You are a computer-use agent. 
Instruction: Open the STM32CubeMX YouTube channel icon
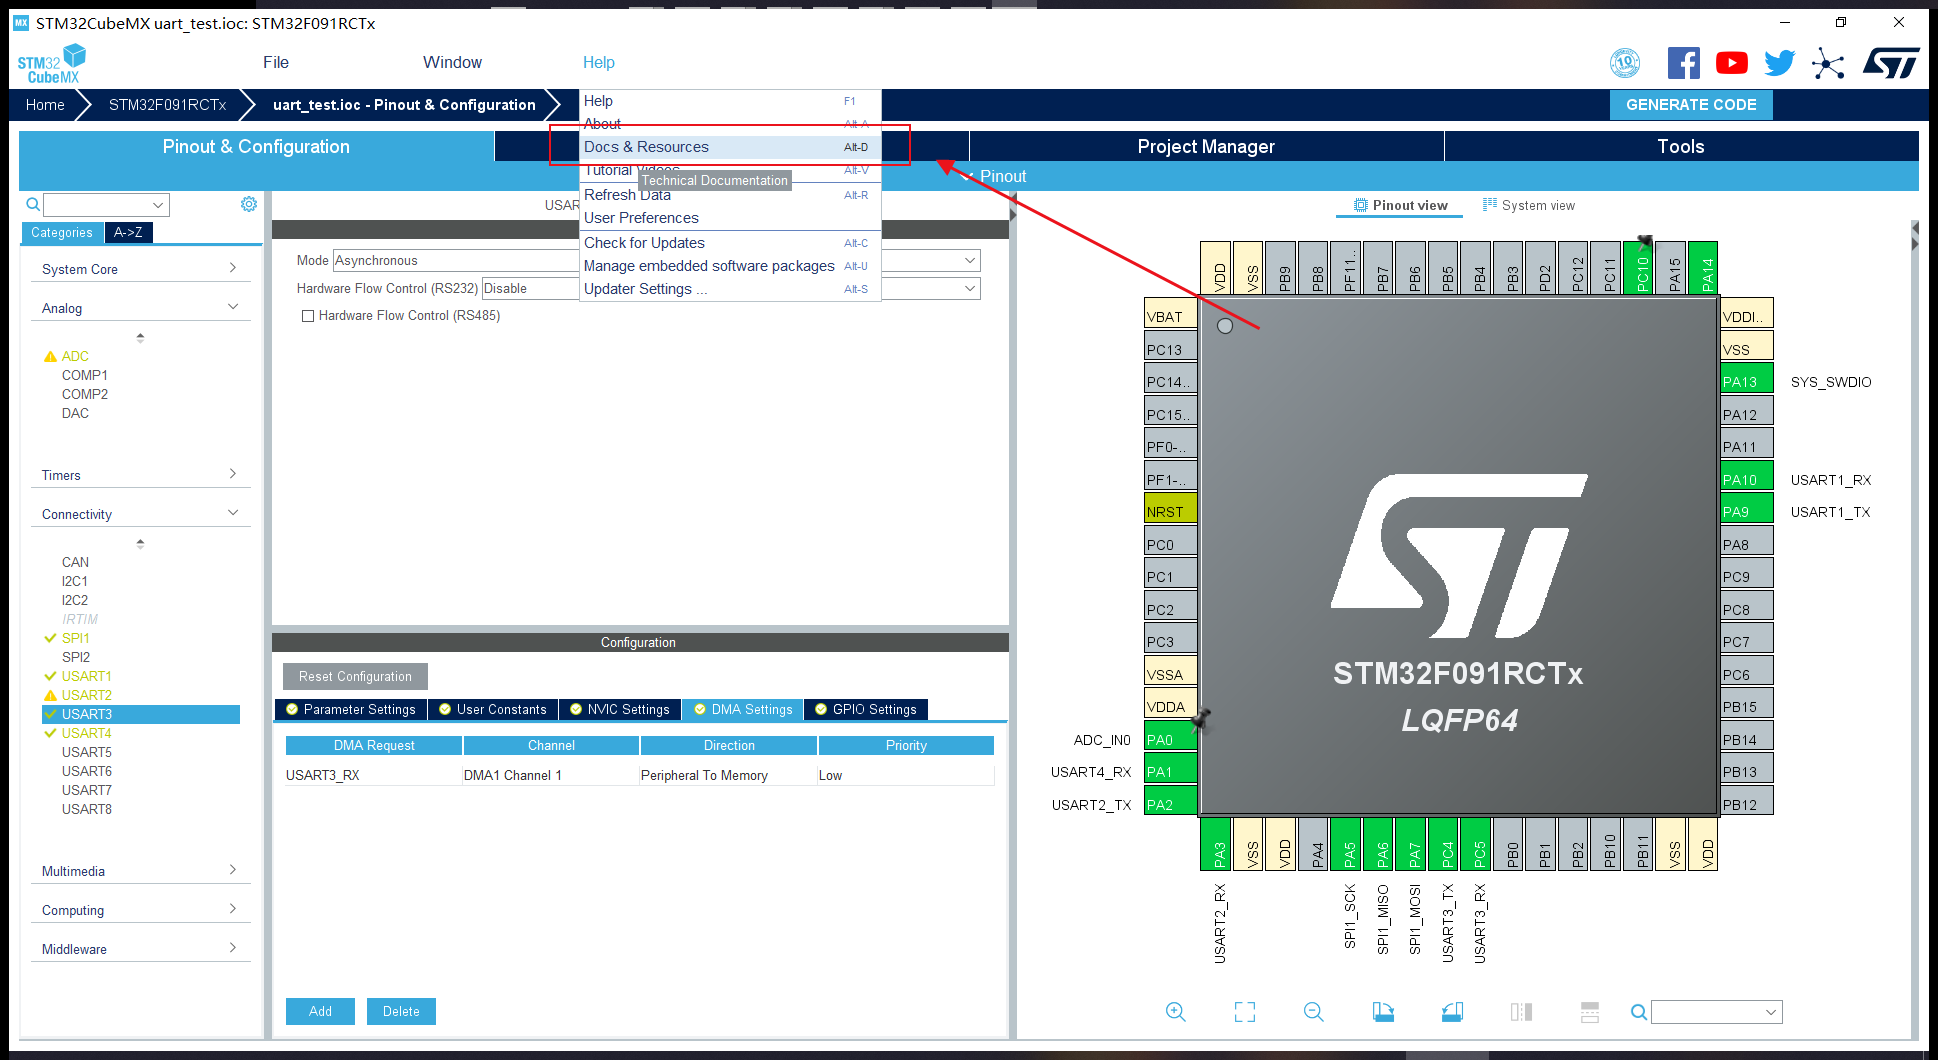coord(1731,62)
